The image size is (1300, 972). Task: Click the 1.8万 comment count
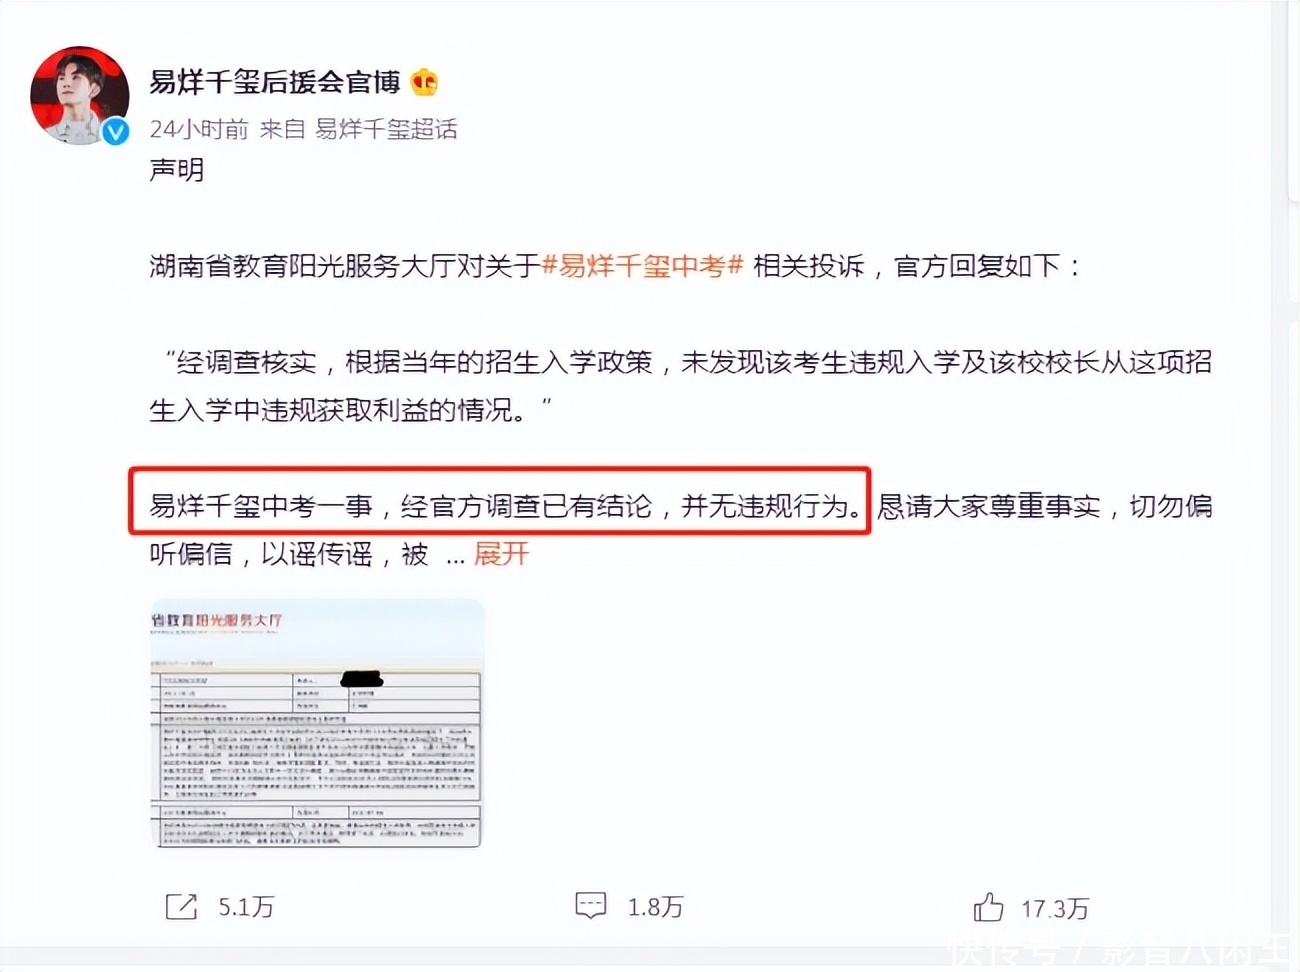pos(655,907)
